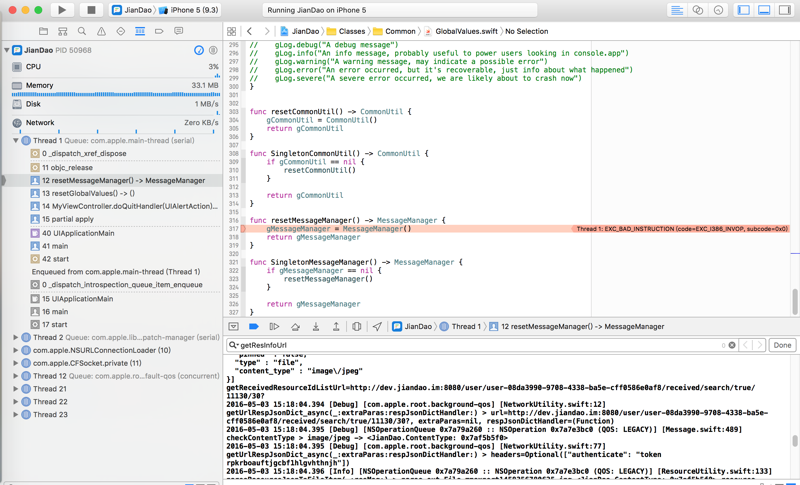800x485 pixels.
Task: Click the Simulate Location arrow icon
Action: (377, 326)
